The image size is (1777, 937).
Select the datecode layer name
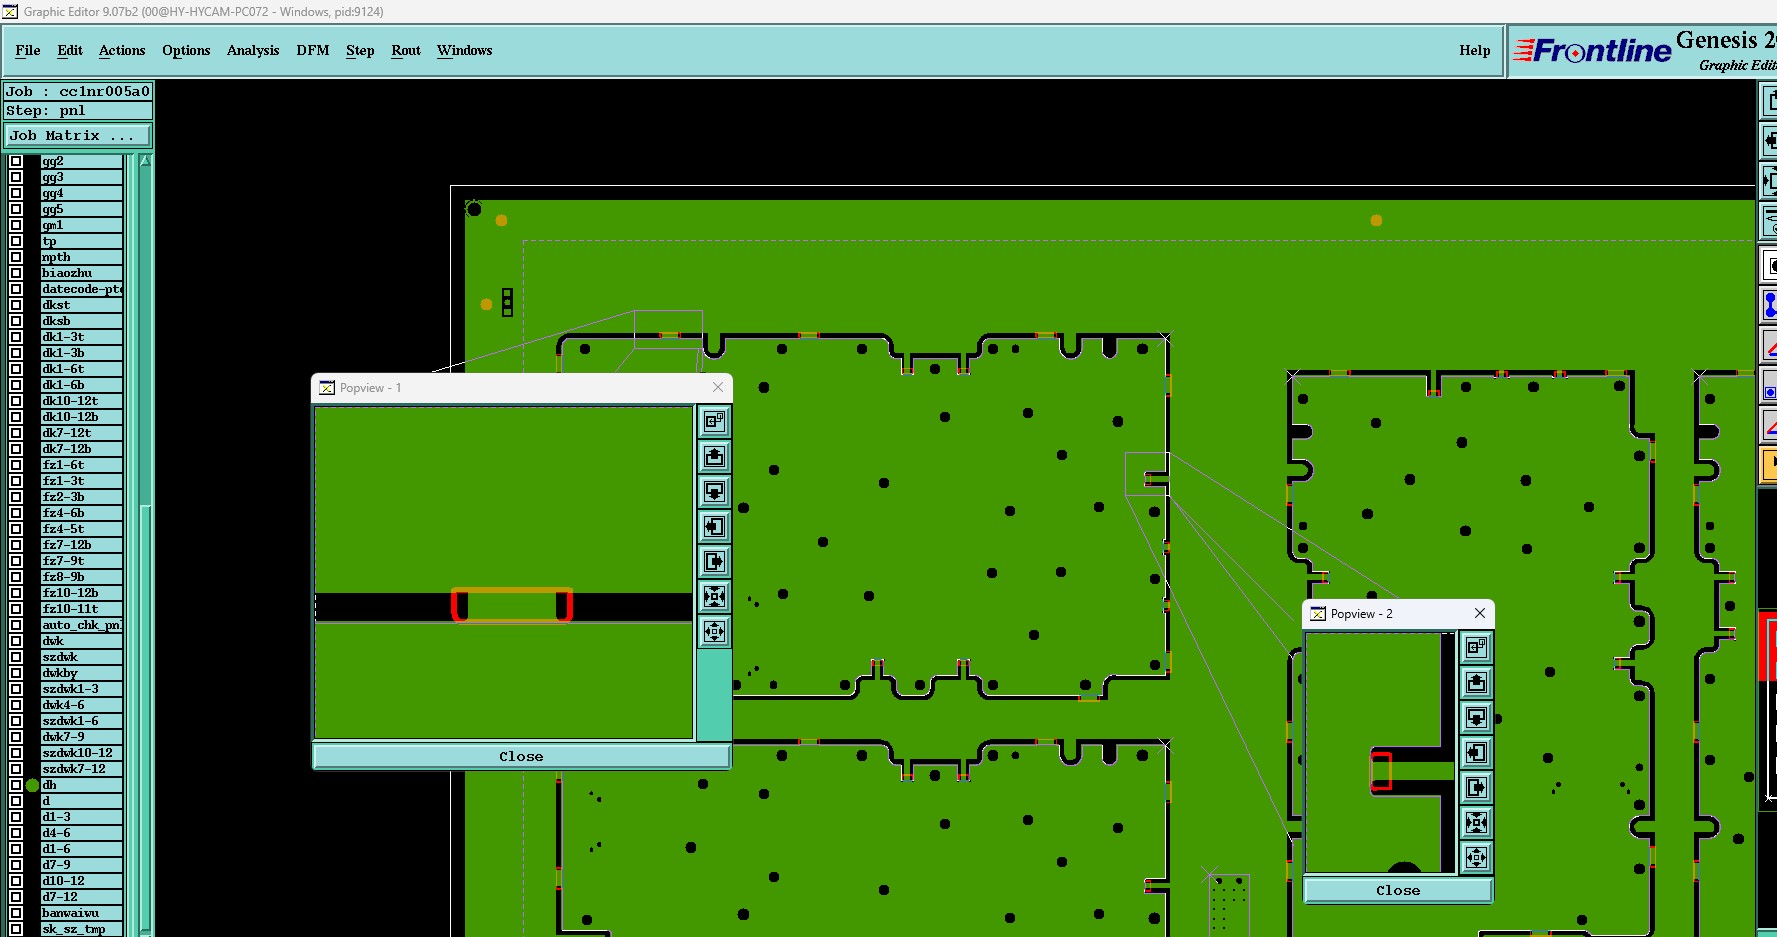[82, 289]
